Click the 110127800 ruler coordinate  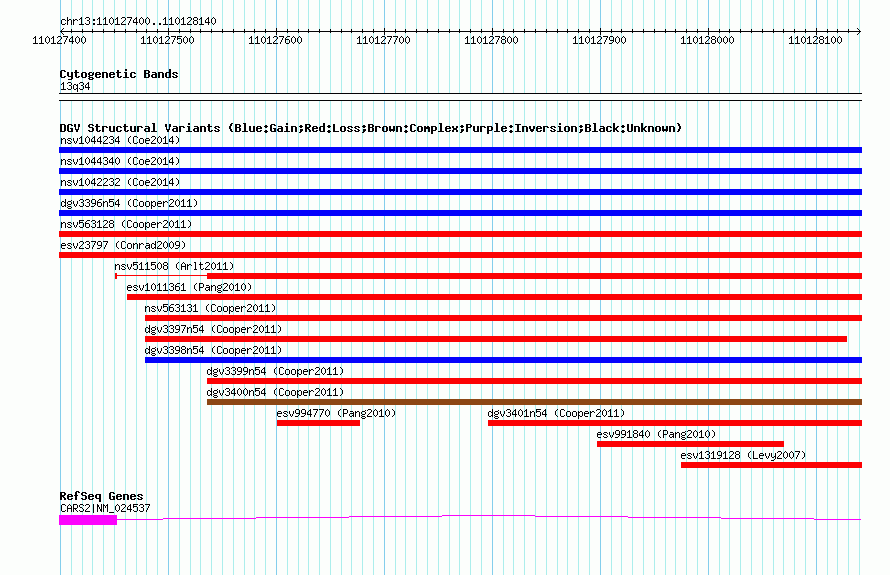tap(492, 40)
